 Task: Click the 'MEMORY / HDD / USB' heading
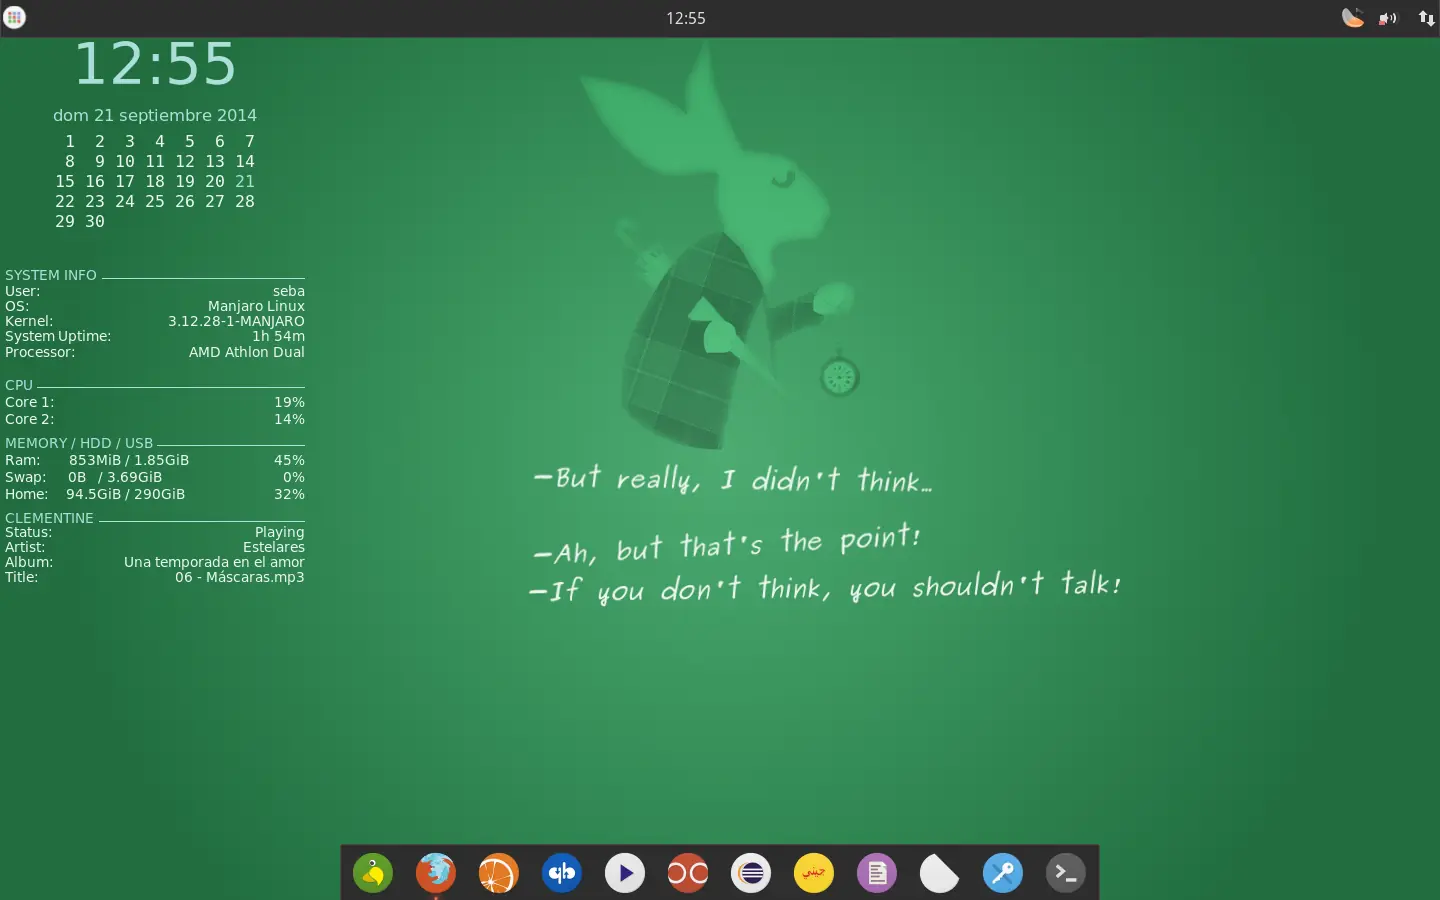tap(79, 443)
